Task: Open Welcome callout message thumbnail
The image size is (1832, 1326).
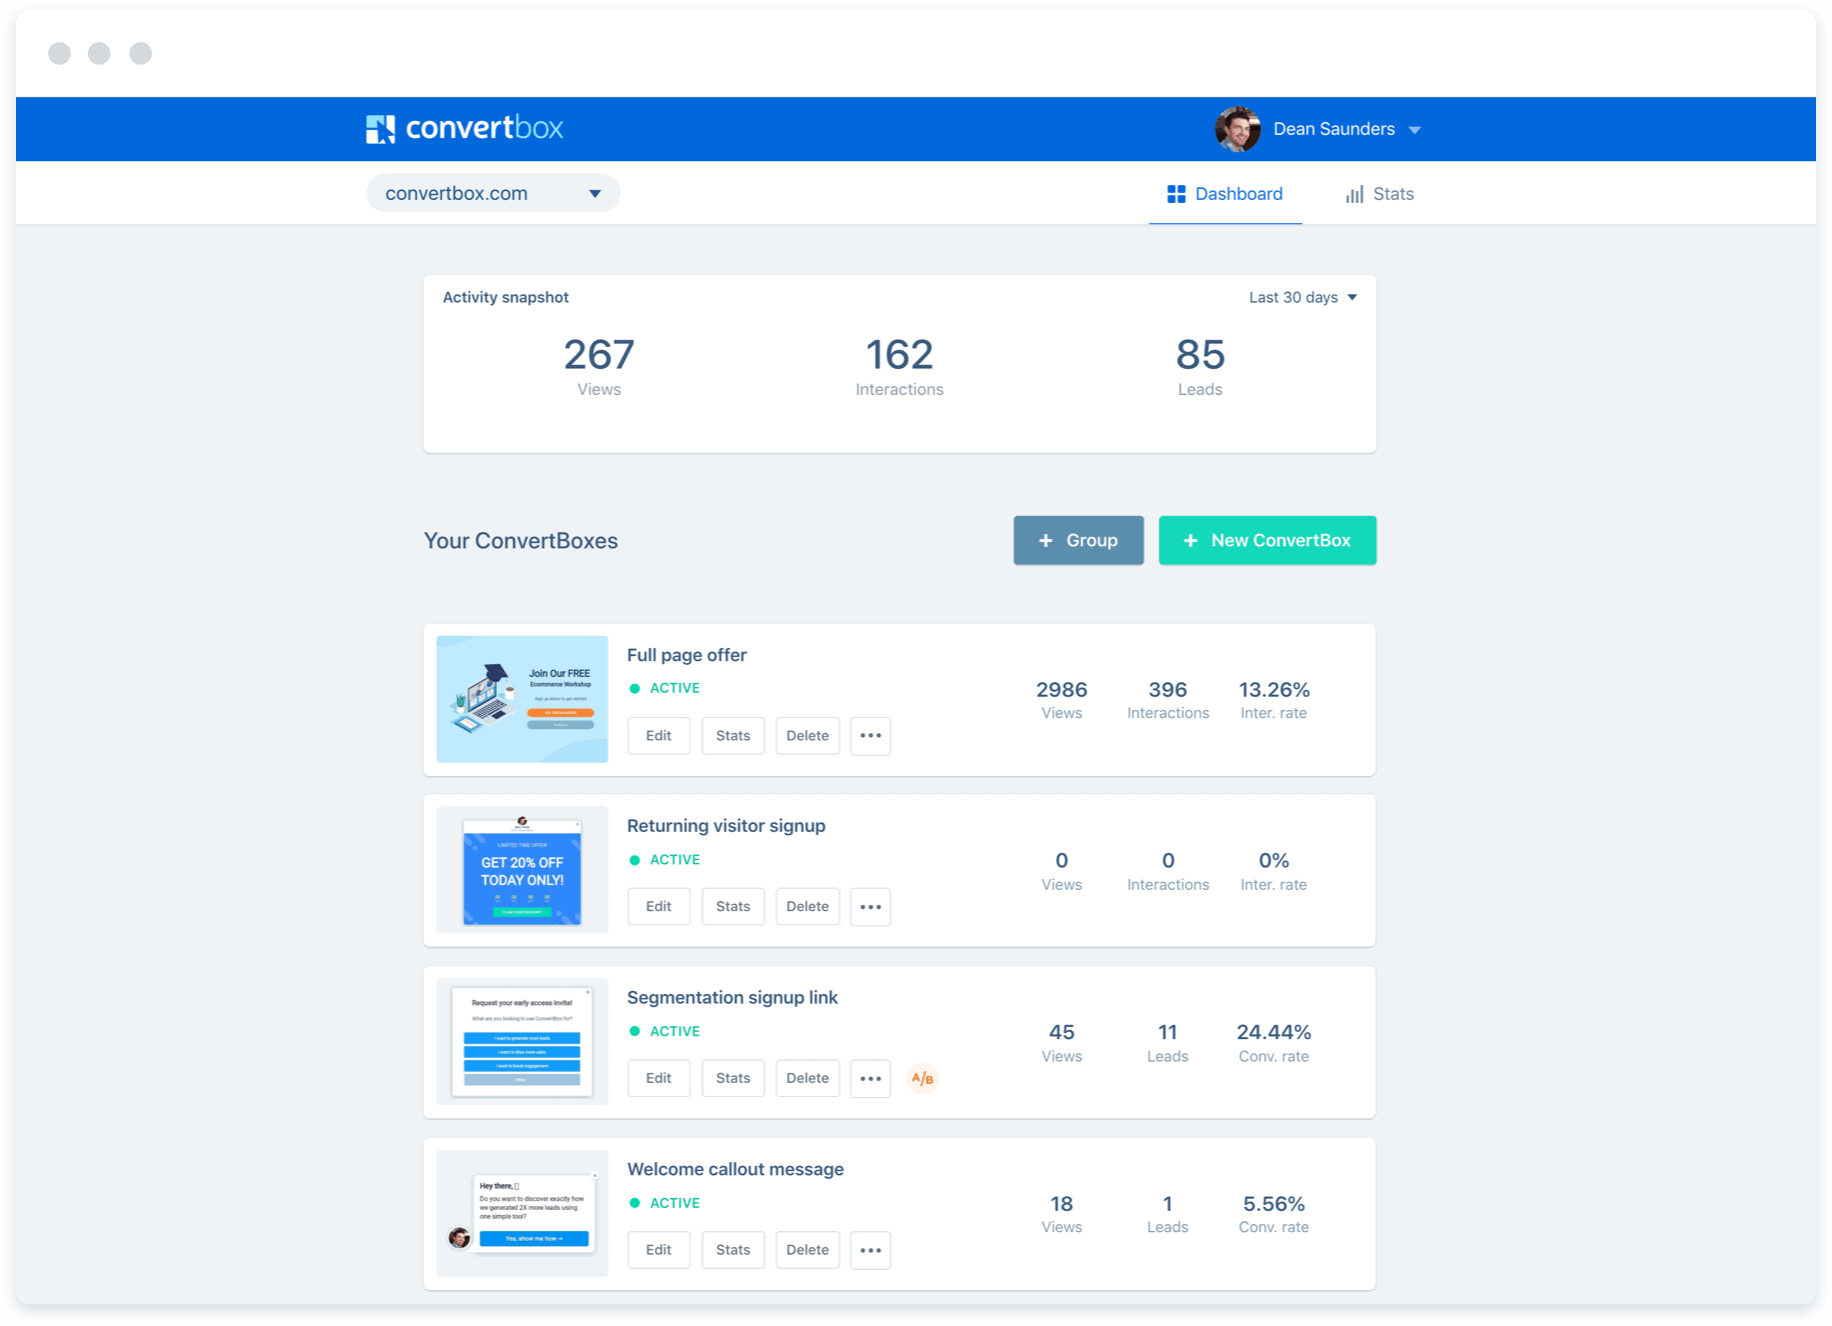Action: click(522, 1213)
